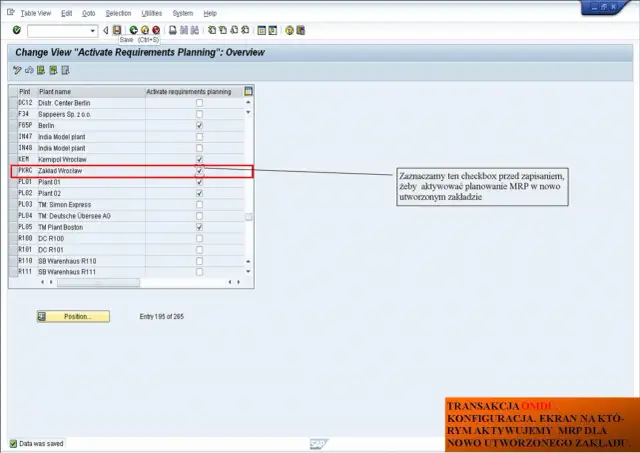
Task: Click the green Enter checkmark icon
Action: 17,30
